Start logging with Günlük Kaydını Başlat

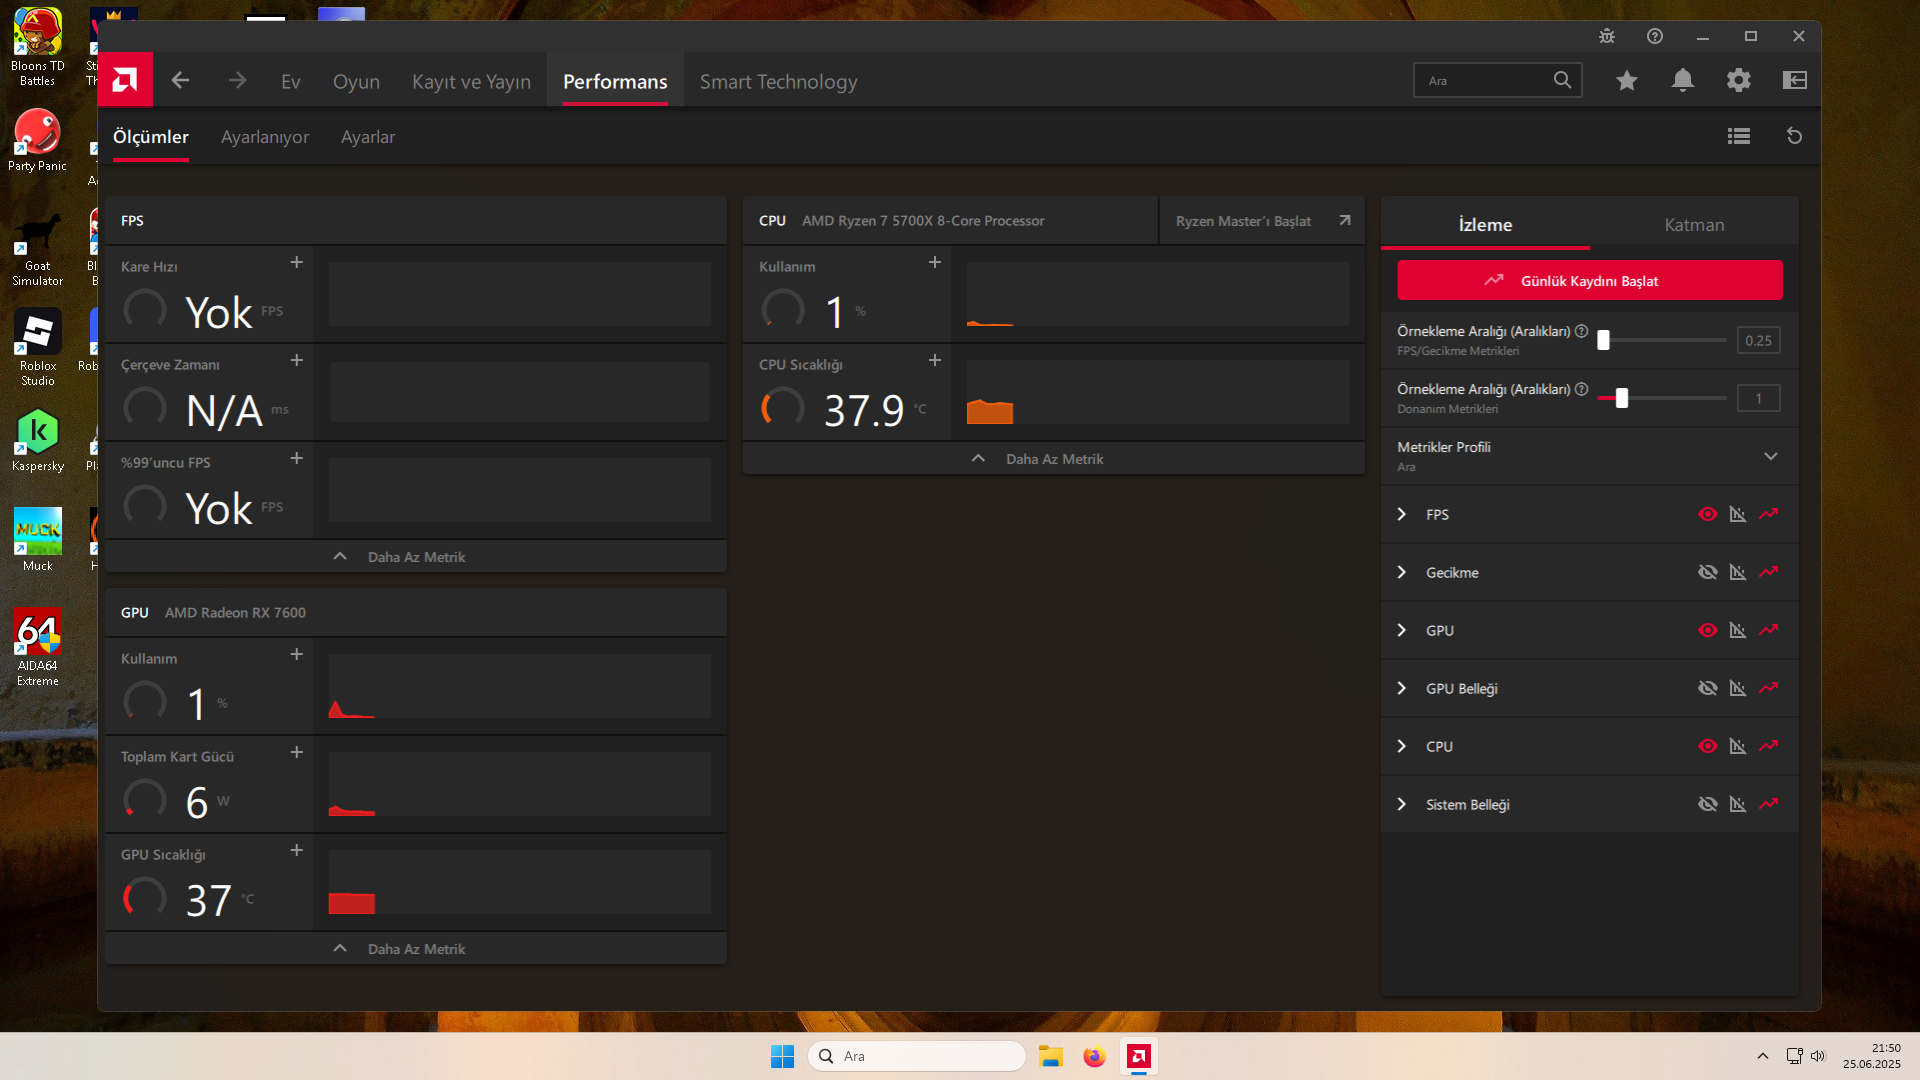1589,281
